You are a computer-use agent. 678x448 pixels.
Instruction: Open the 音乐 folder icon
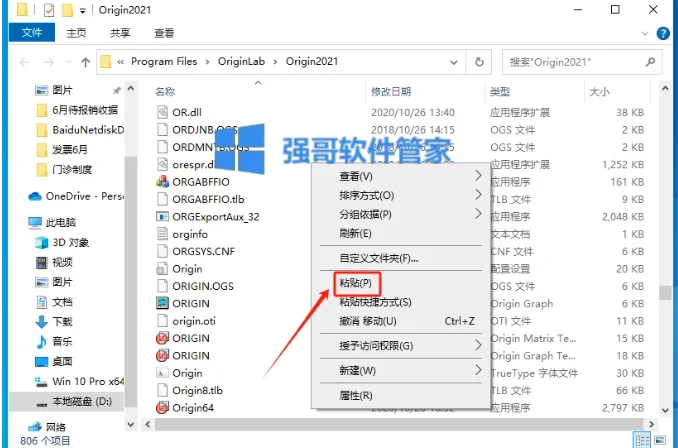(x=42, y=341)
